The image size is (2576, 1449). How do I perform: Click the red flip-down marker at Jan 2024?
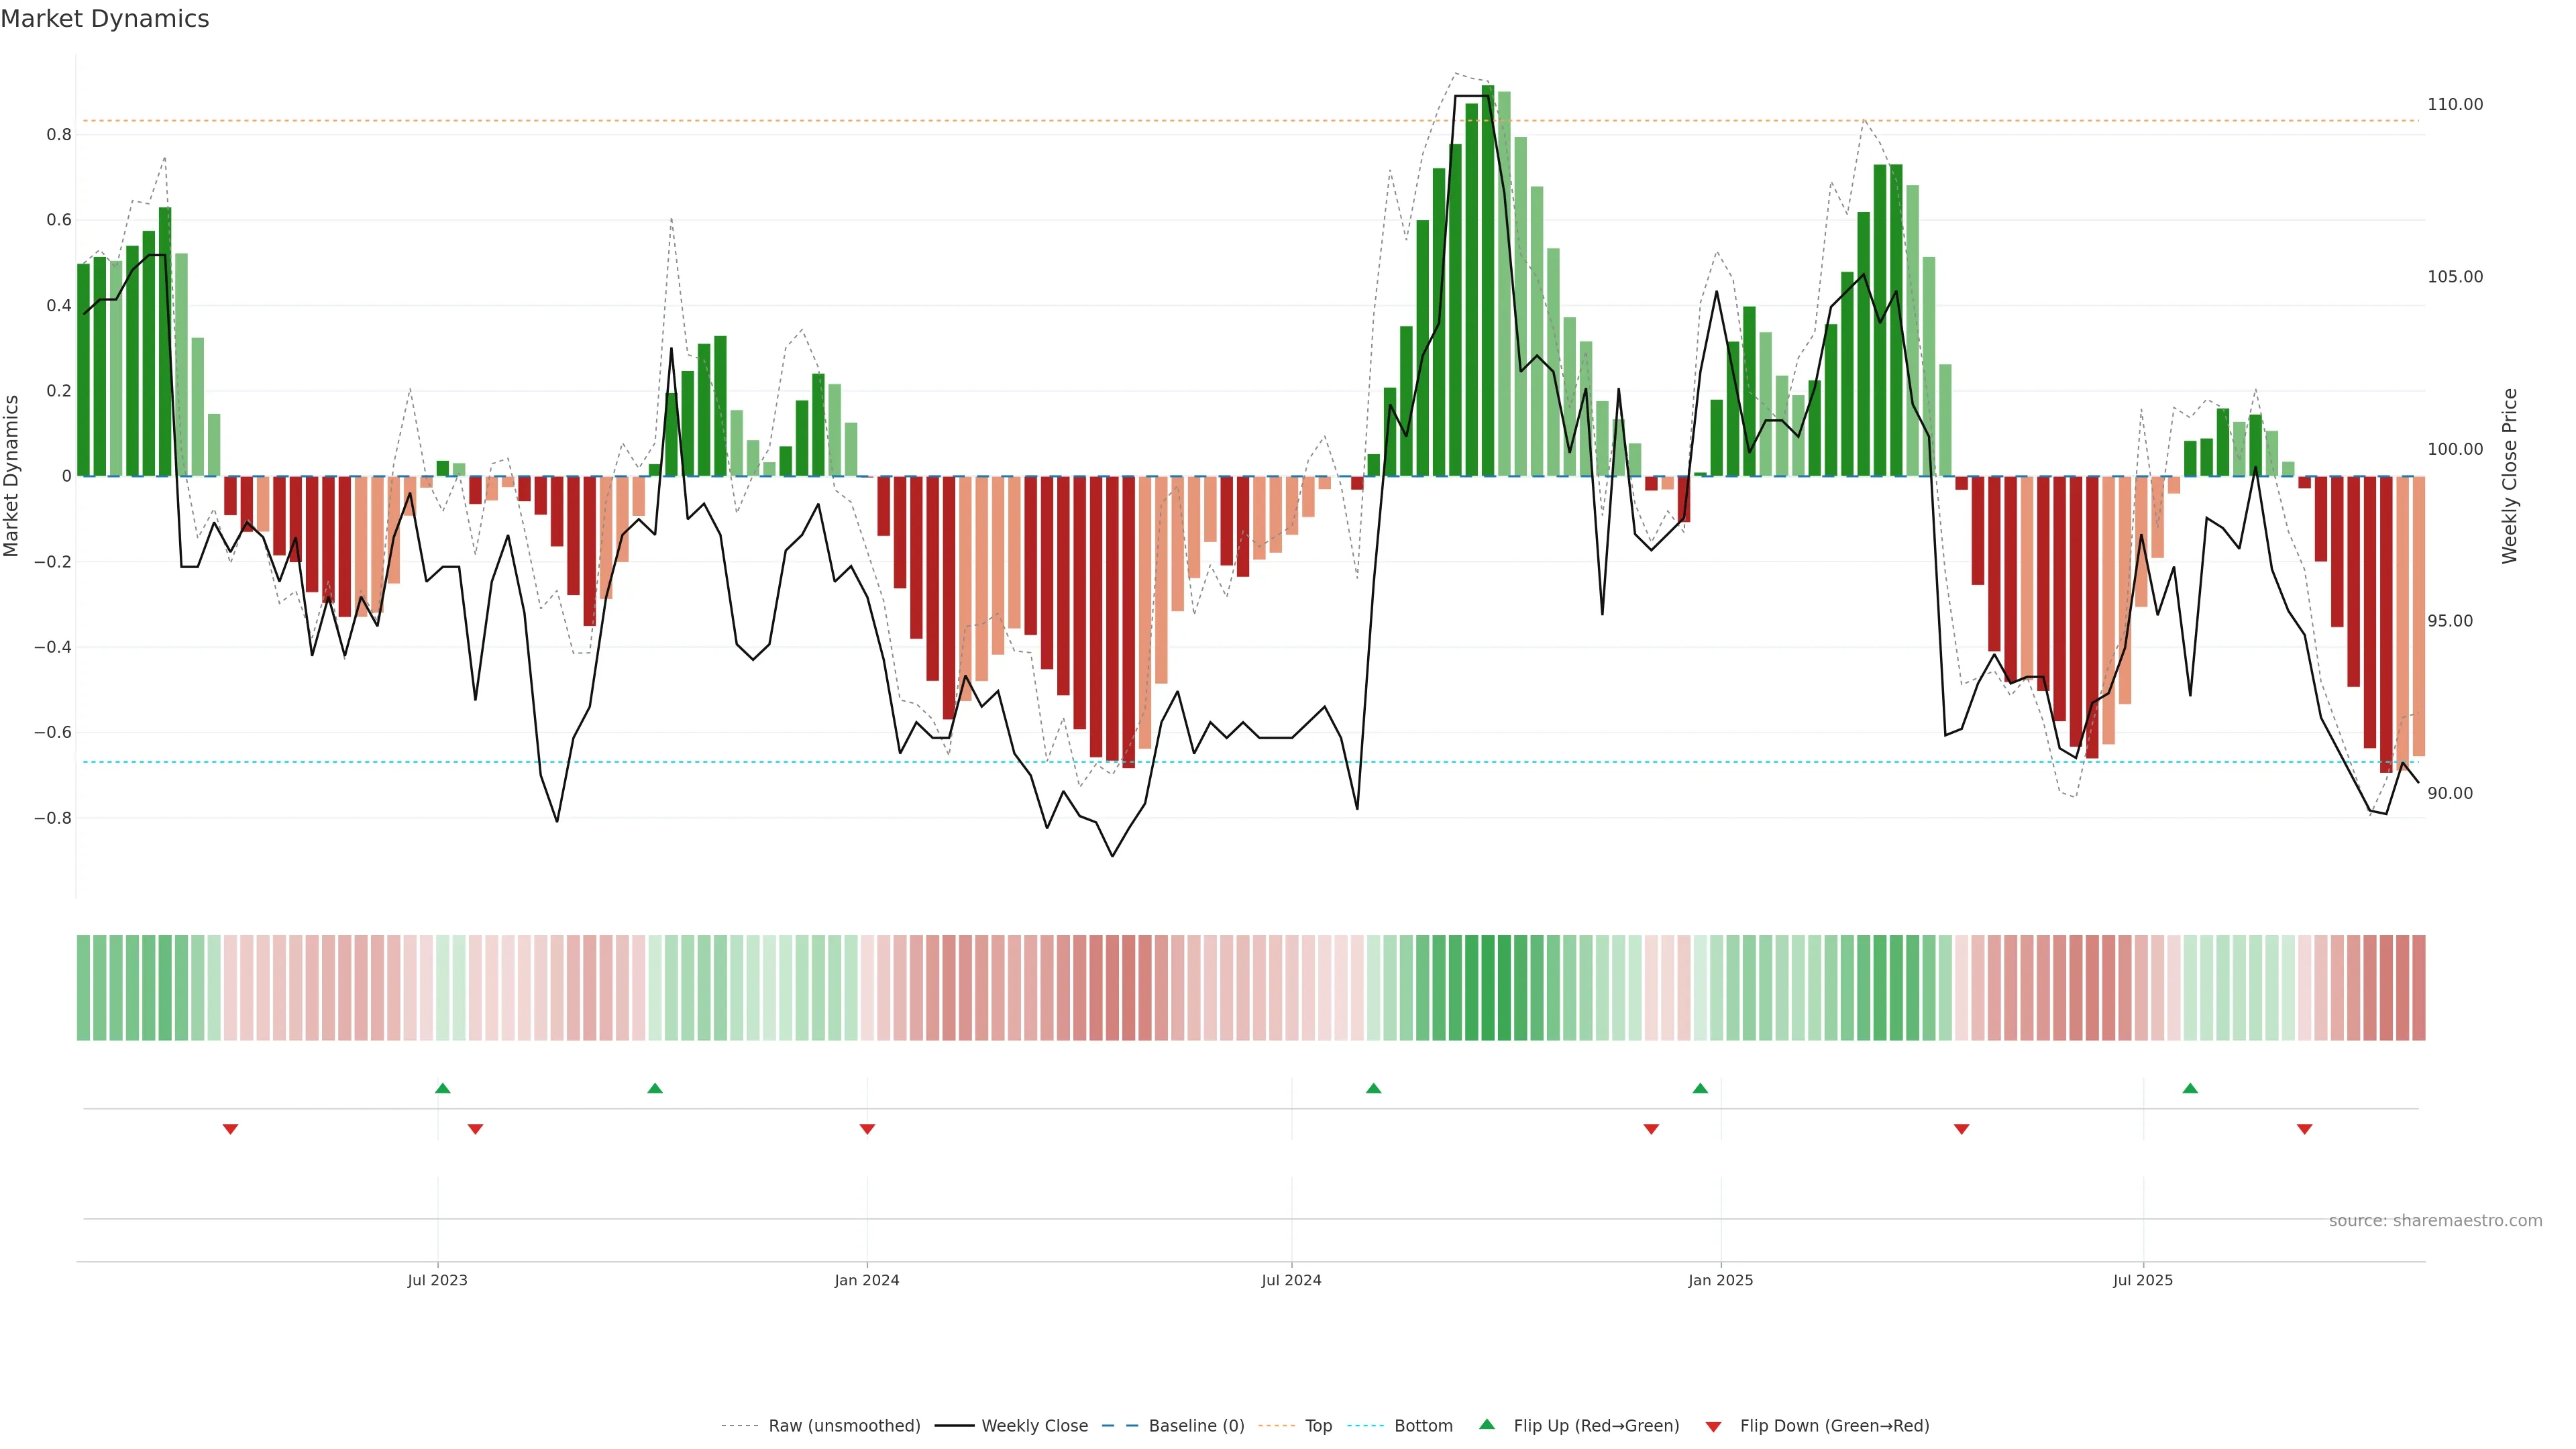tap(867, 1129)
